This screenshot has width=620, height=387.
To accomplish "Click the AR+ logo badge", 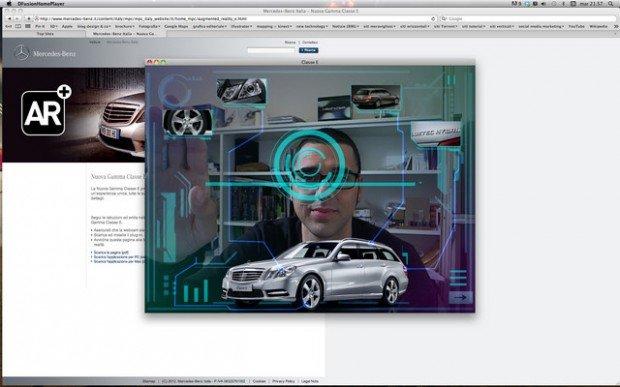I will [x=45, y=111].
